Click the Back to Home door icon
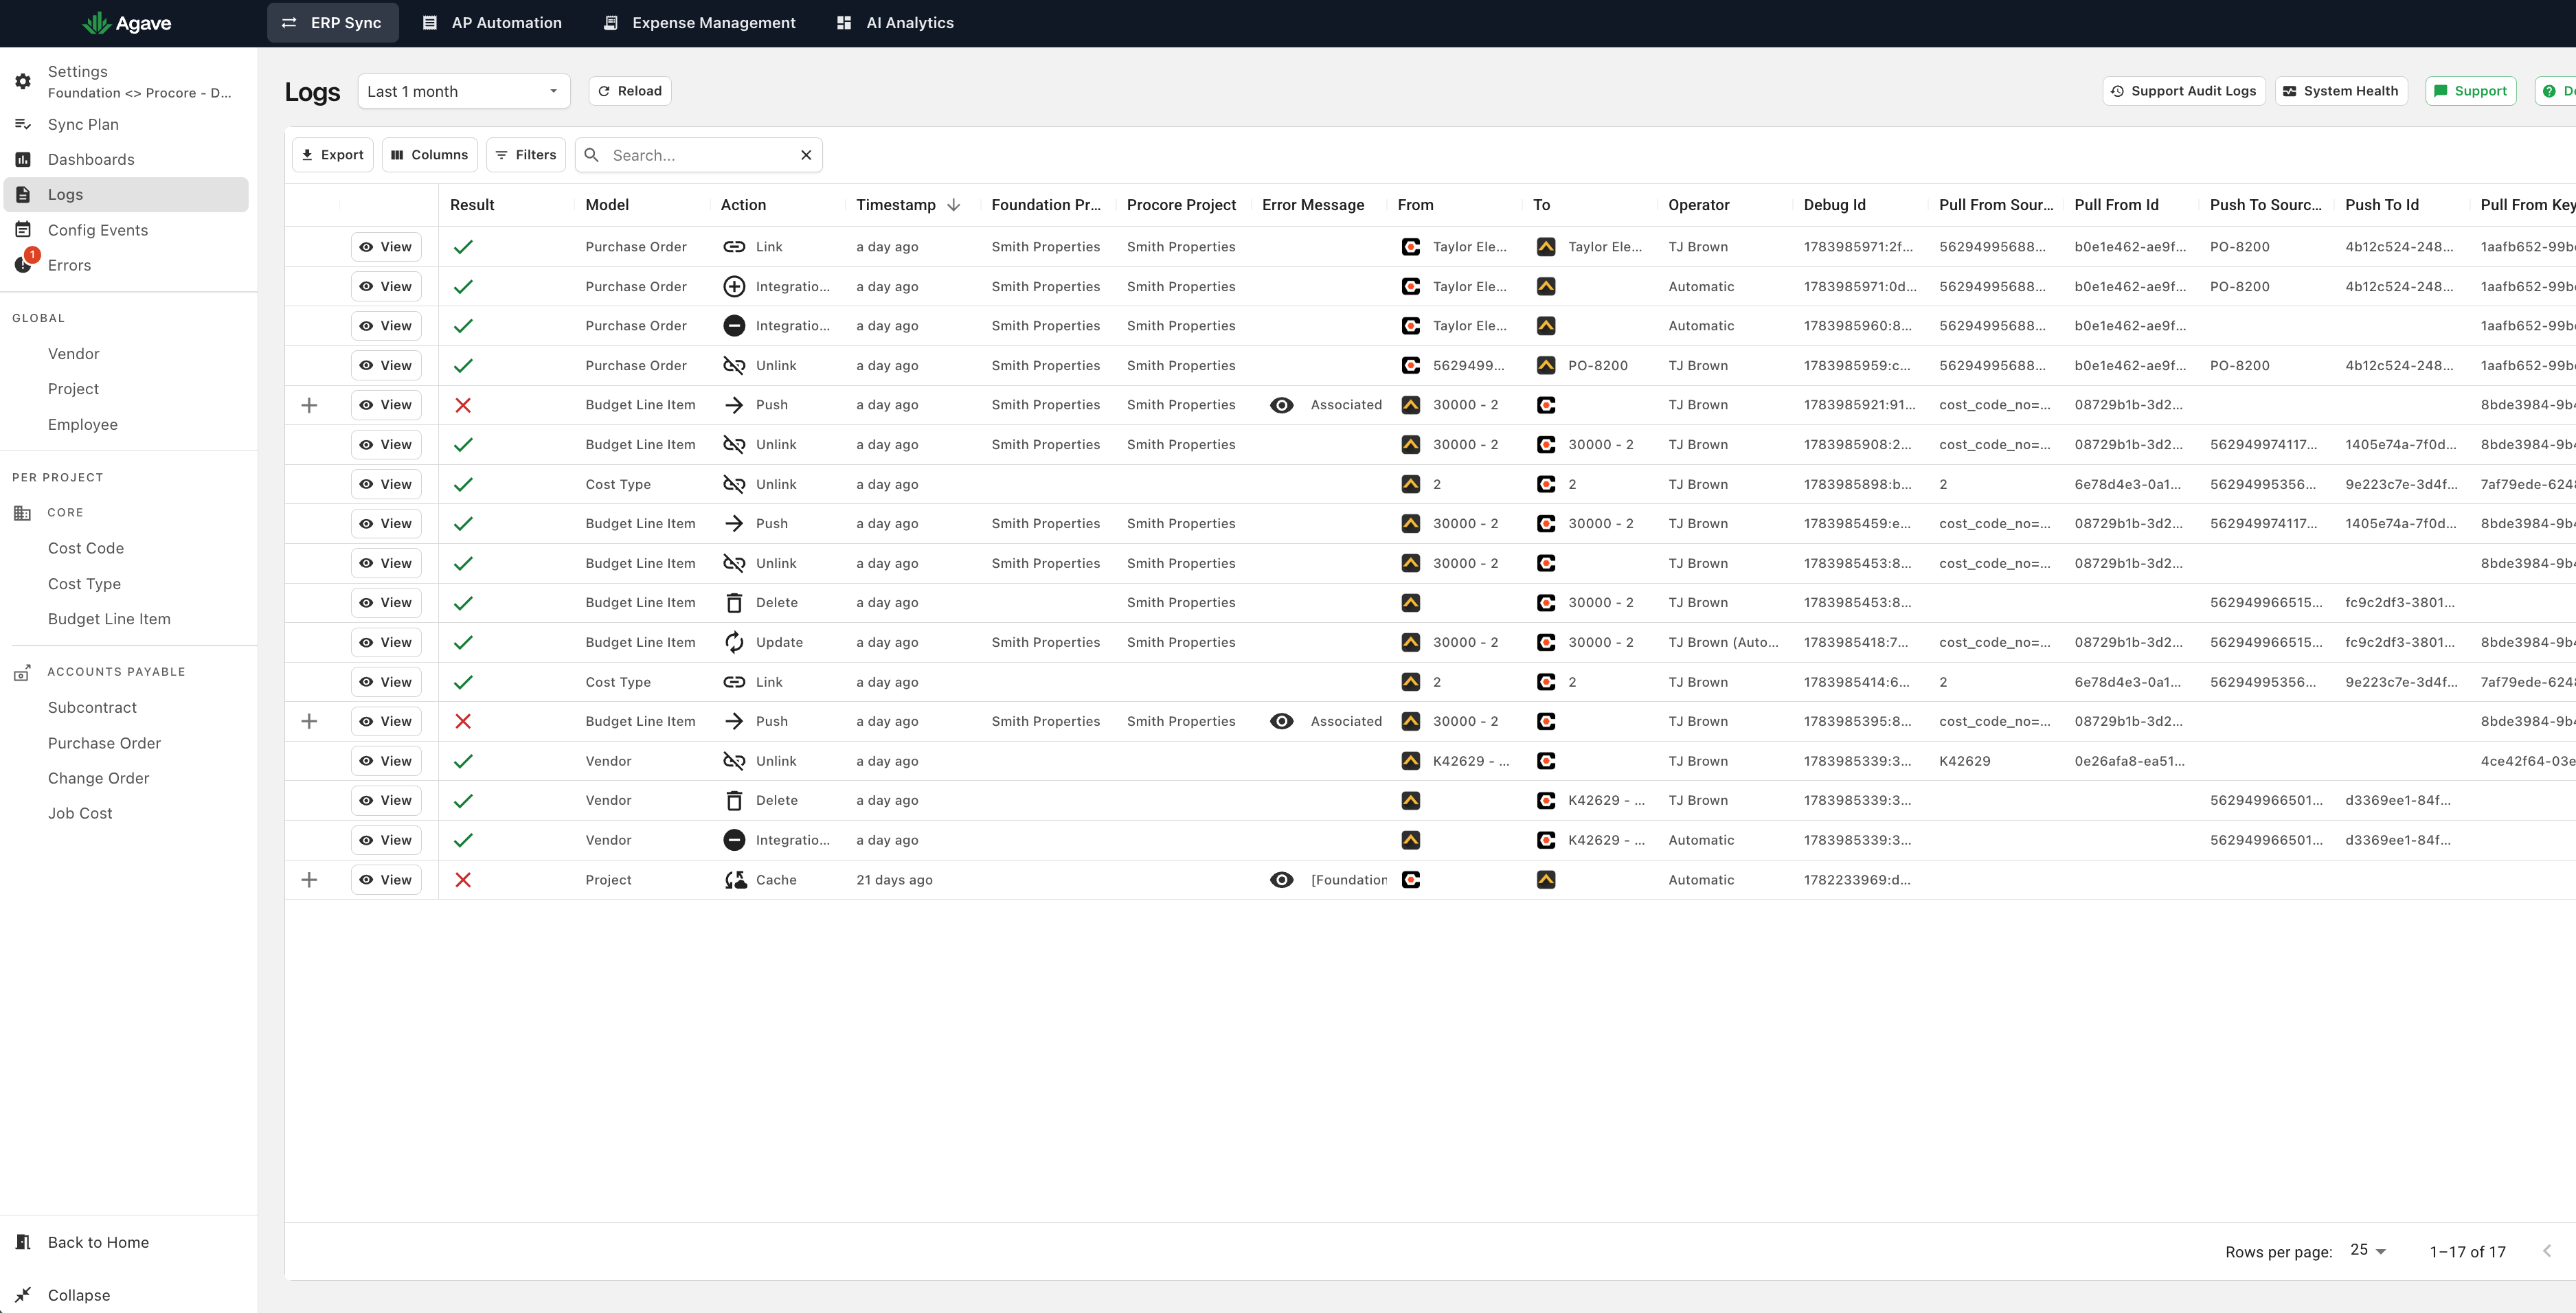Screen dimensions: 2576x1313 click(x=23, y=1242)
